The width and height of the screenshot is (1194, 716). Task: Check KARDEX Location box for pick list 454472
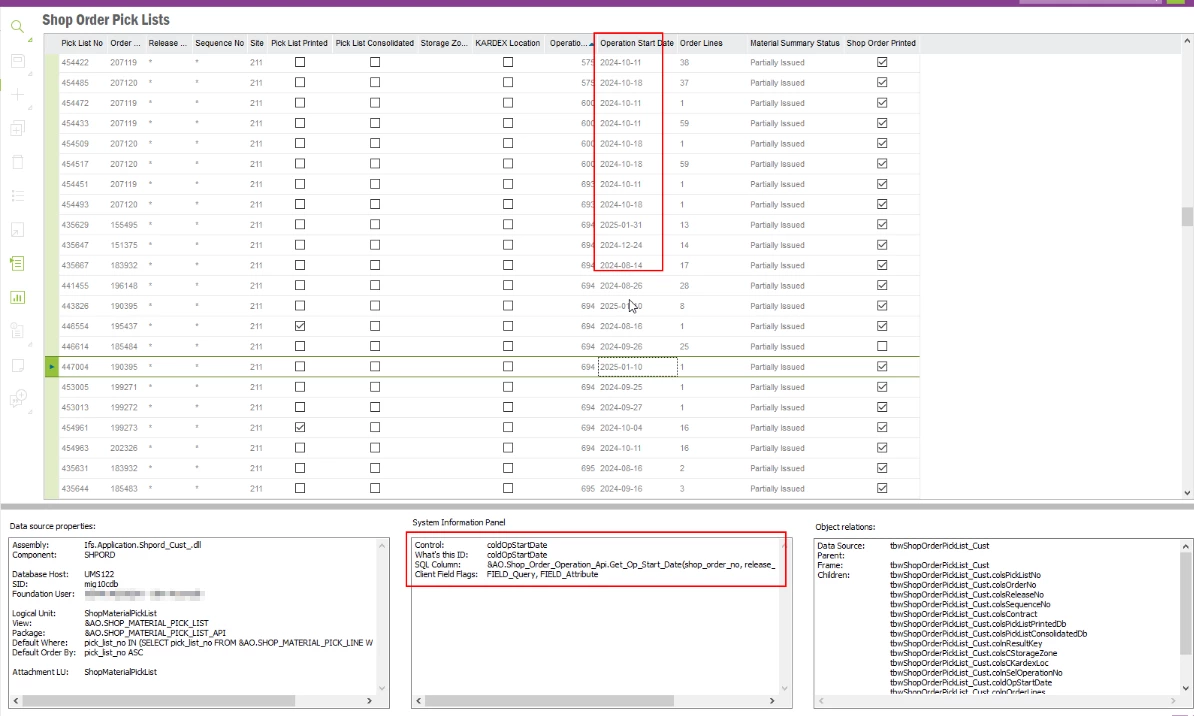[x=508, y=103]
